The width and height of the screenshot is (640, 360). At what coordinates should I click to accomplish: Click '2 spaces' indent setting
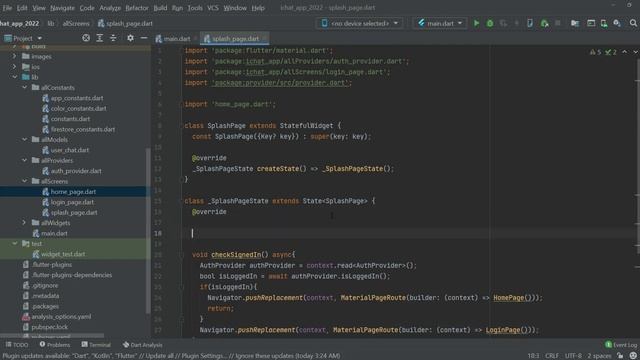[599, 356]
